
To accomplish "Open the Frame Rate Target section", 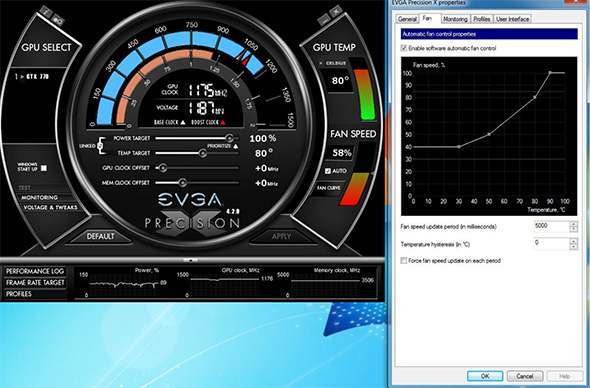I will [x=35, y=283].
